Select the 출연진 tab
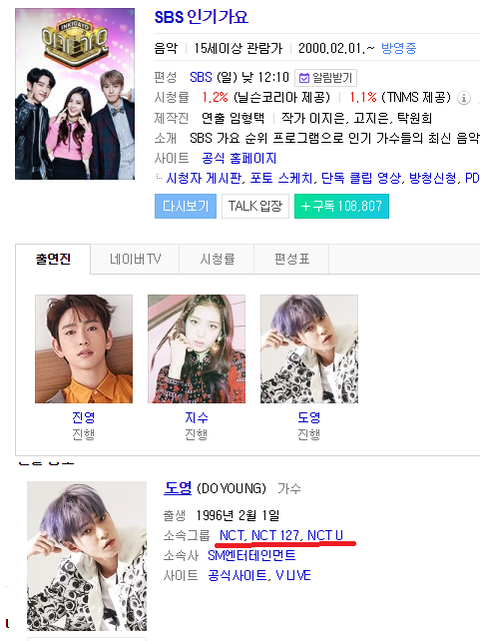 click(x=53, y=259)
